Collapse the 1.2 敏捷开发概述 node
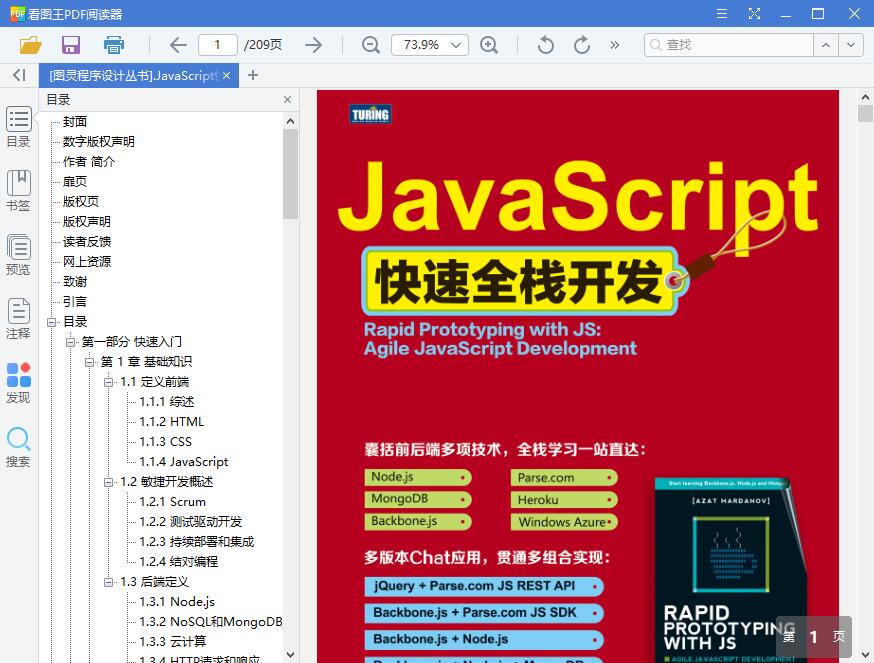 [109, 482]
